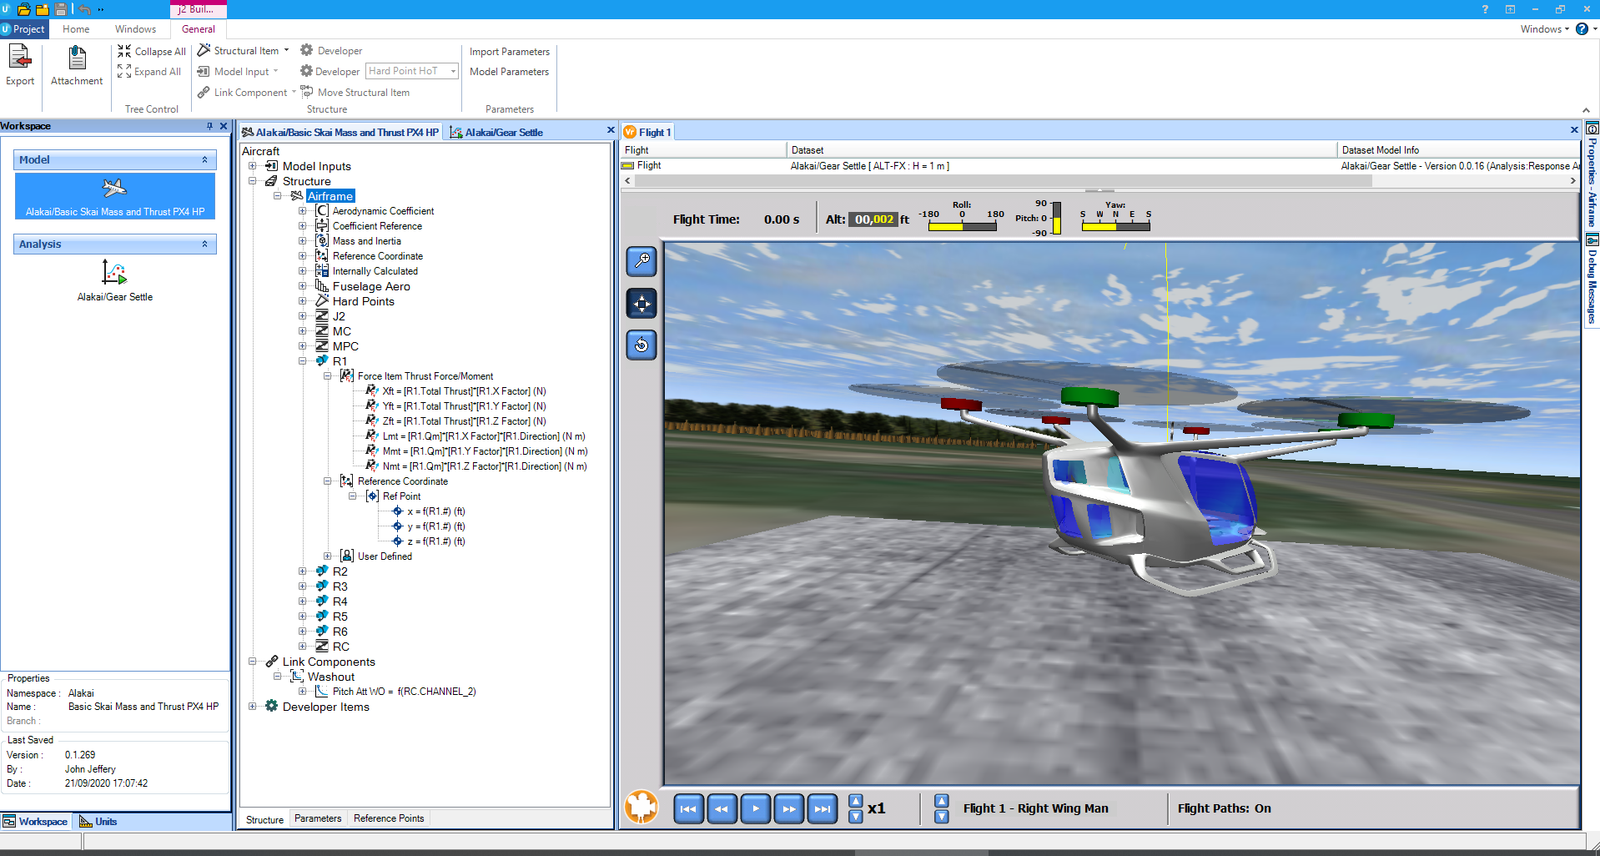
Task: Select the magnifier zoom tool in flight view
Action: pyautogui.click(x=641, y=261)
